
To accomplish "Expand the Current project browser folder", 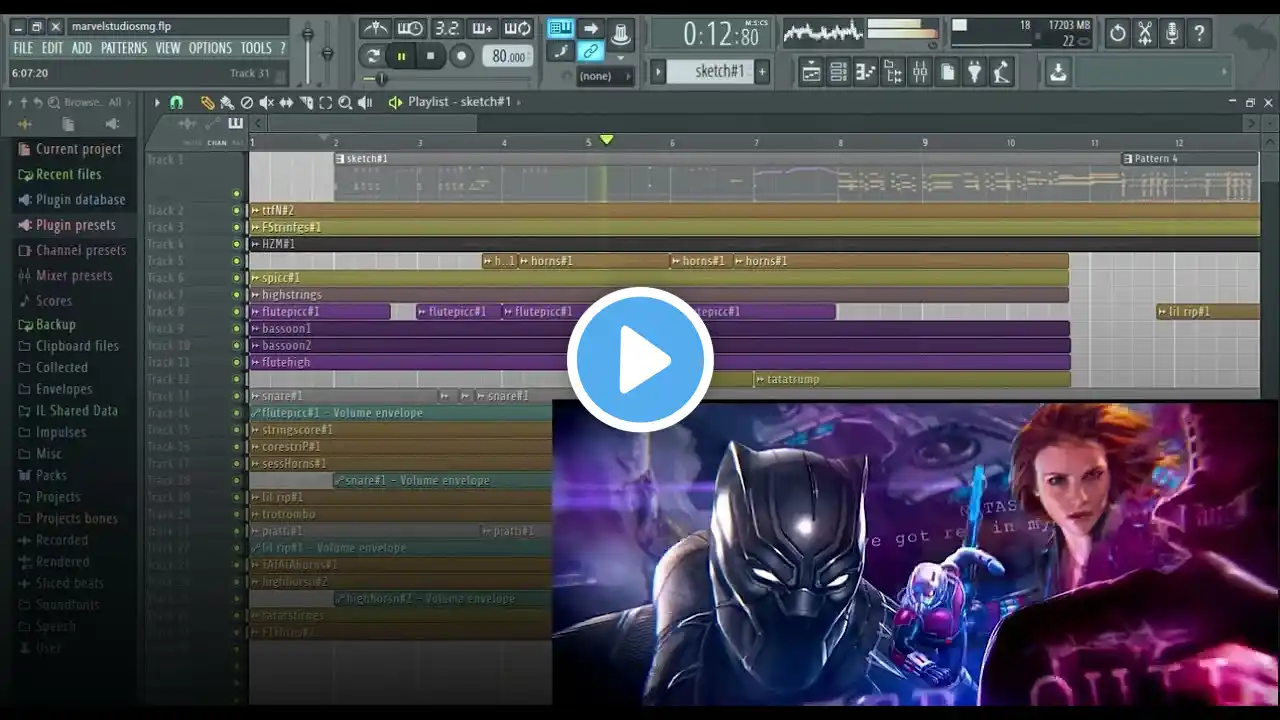I will [70, 149].
